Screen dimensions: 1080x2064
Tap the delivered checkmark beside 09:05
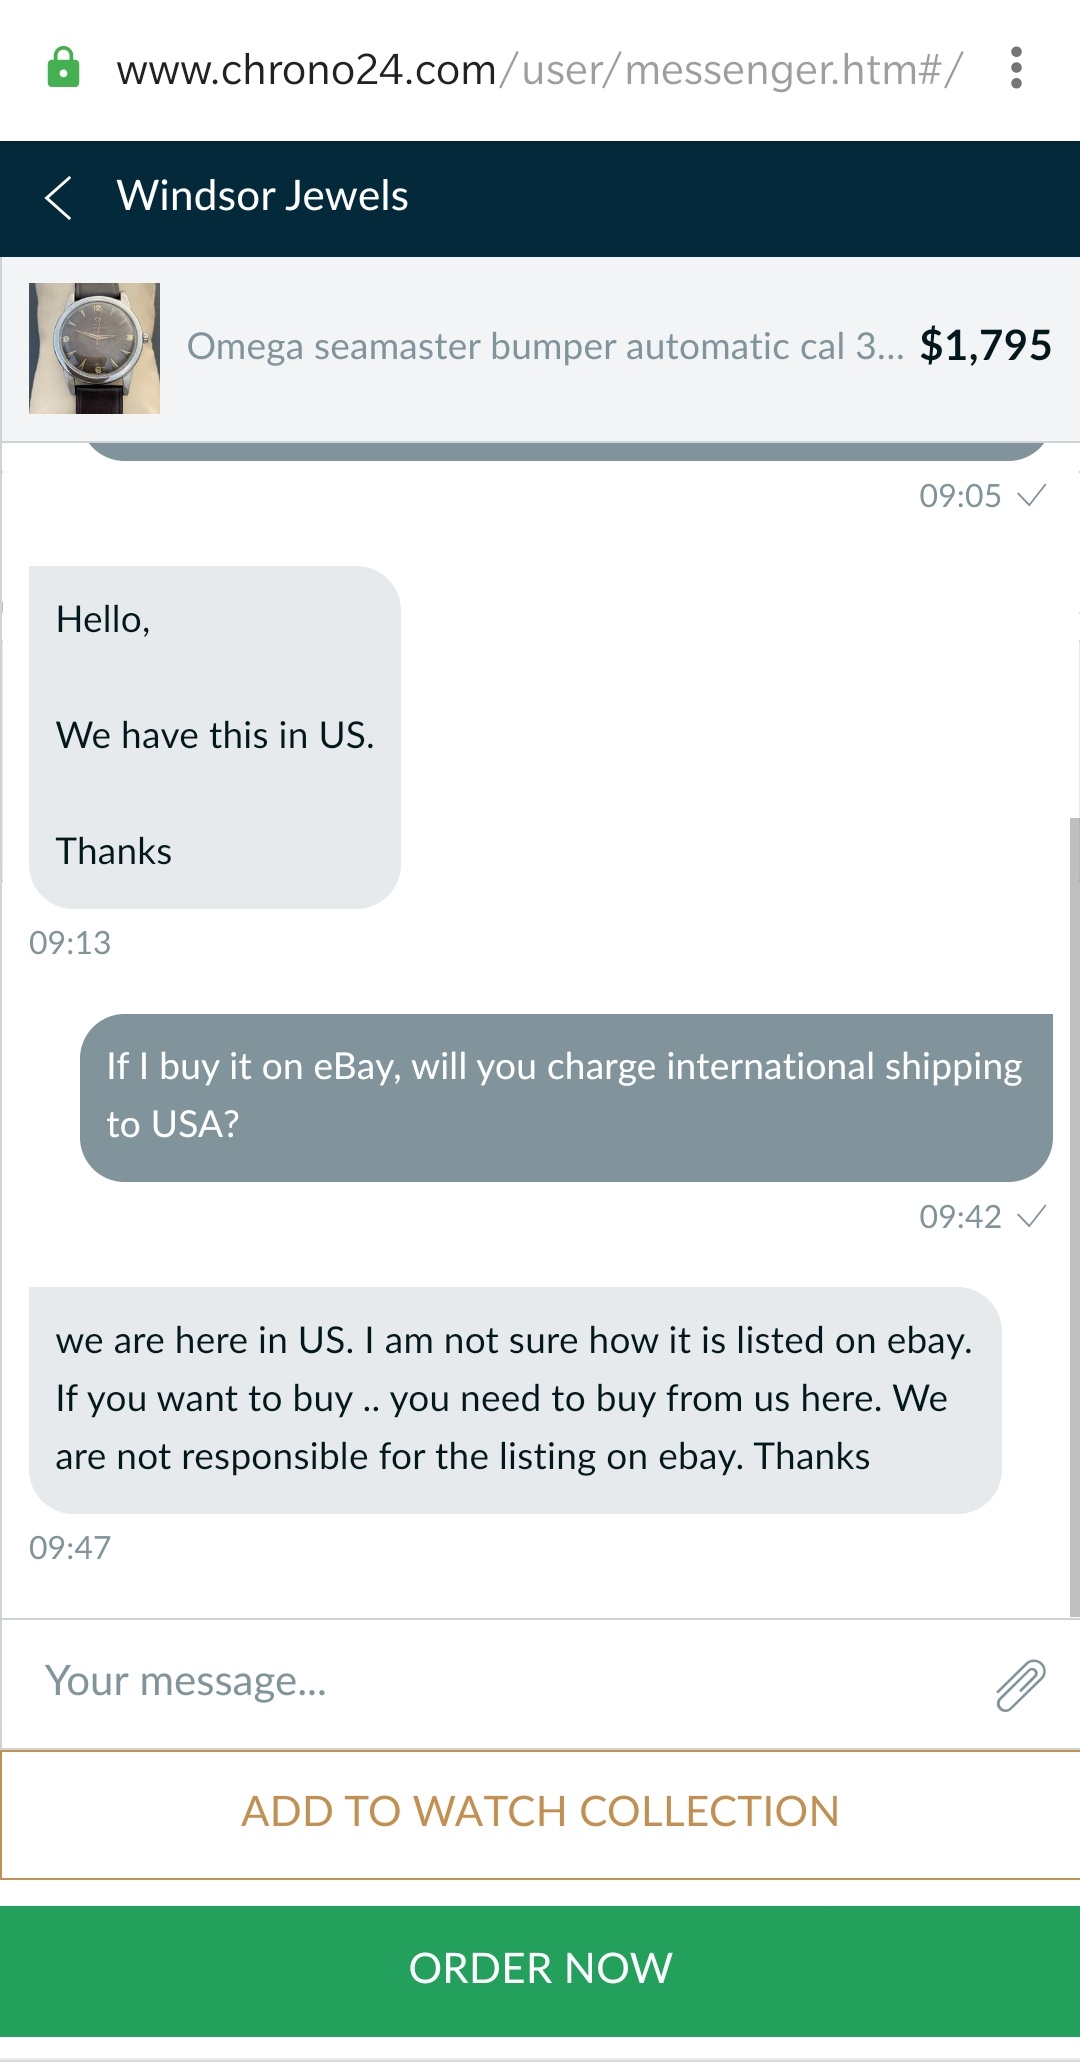point(1031,495)
